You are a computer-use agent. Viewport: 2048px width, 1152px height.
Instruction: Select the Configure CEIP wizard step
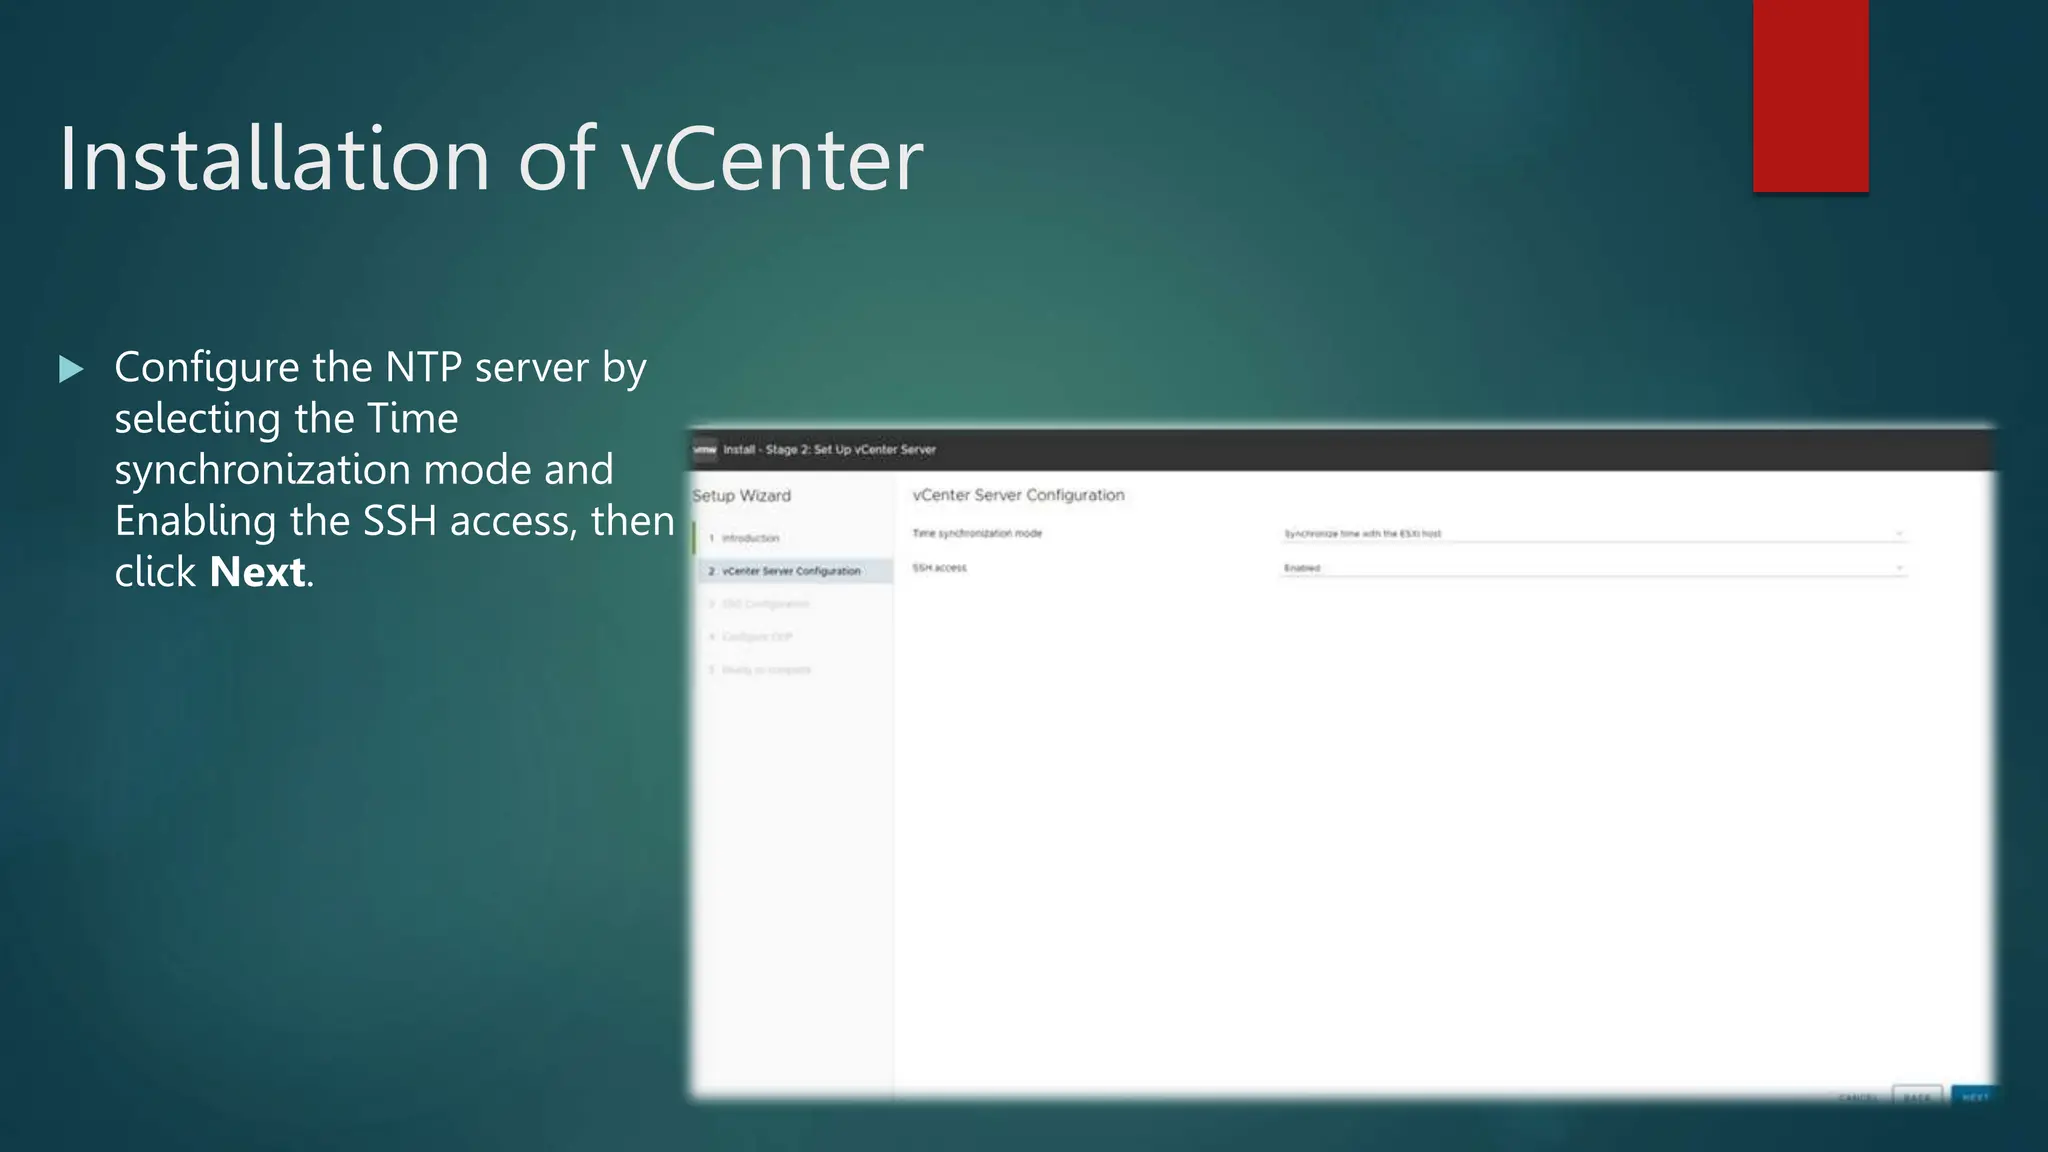(x=794, y=637)
